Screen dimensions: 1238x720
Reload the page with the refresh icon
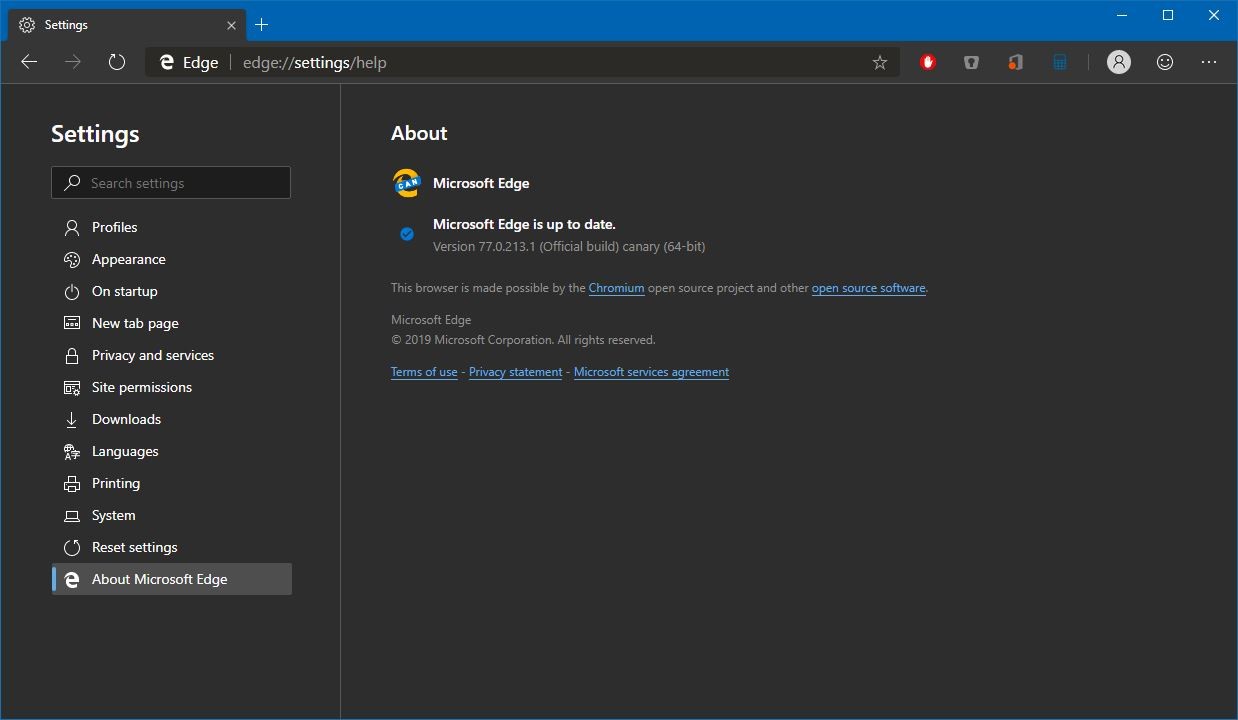(117, 62)
